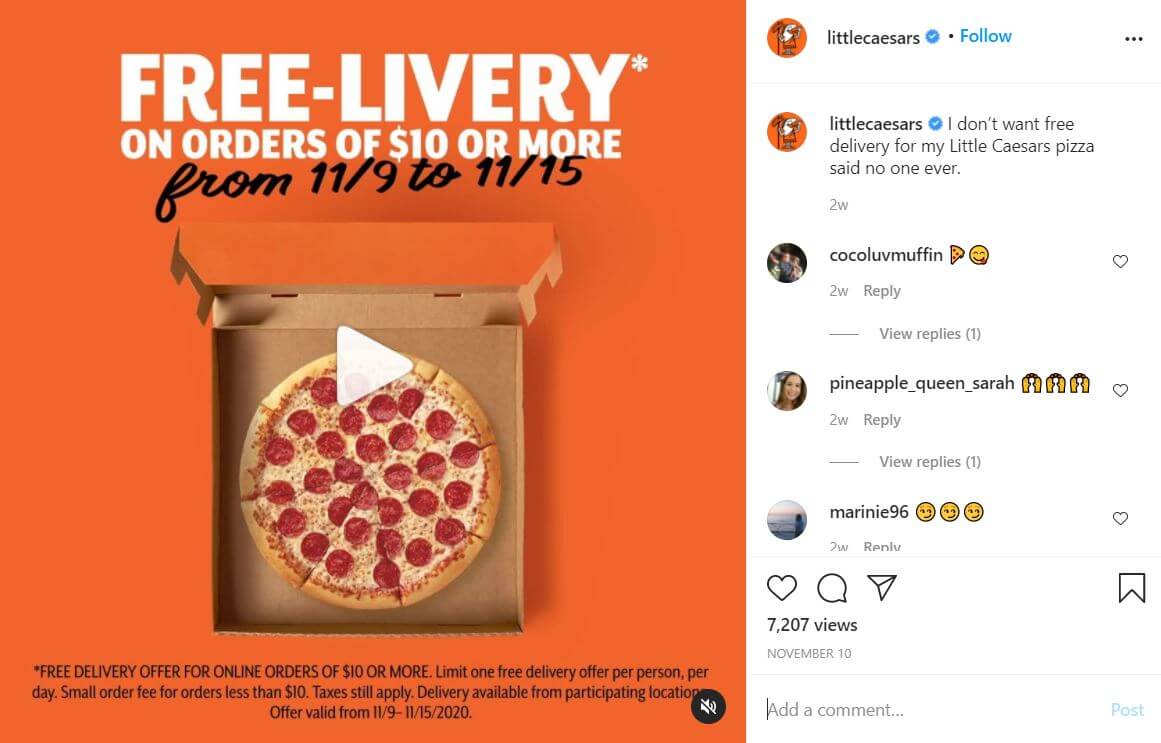Click littlecaesars profile picture in header
The height and width of the screenshot is (743, 1161).
pos(786,38)
